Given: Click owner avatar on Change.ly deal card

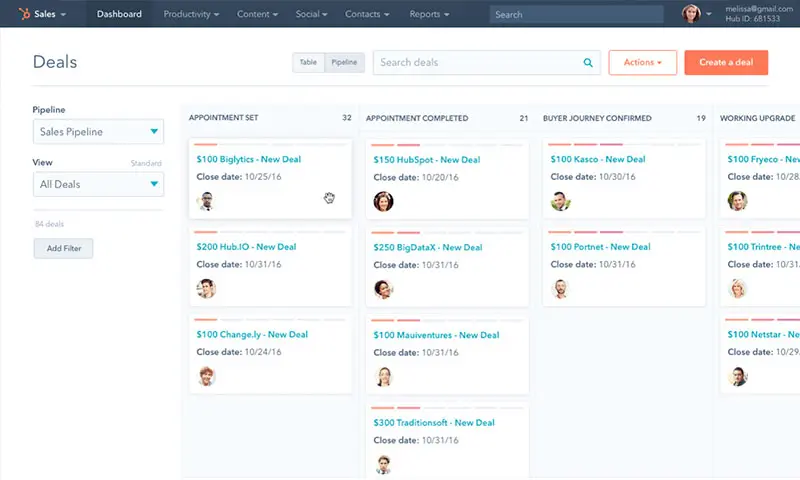Looking at the screenshot, I should 206,376.
